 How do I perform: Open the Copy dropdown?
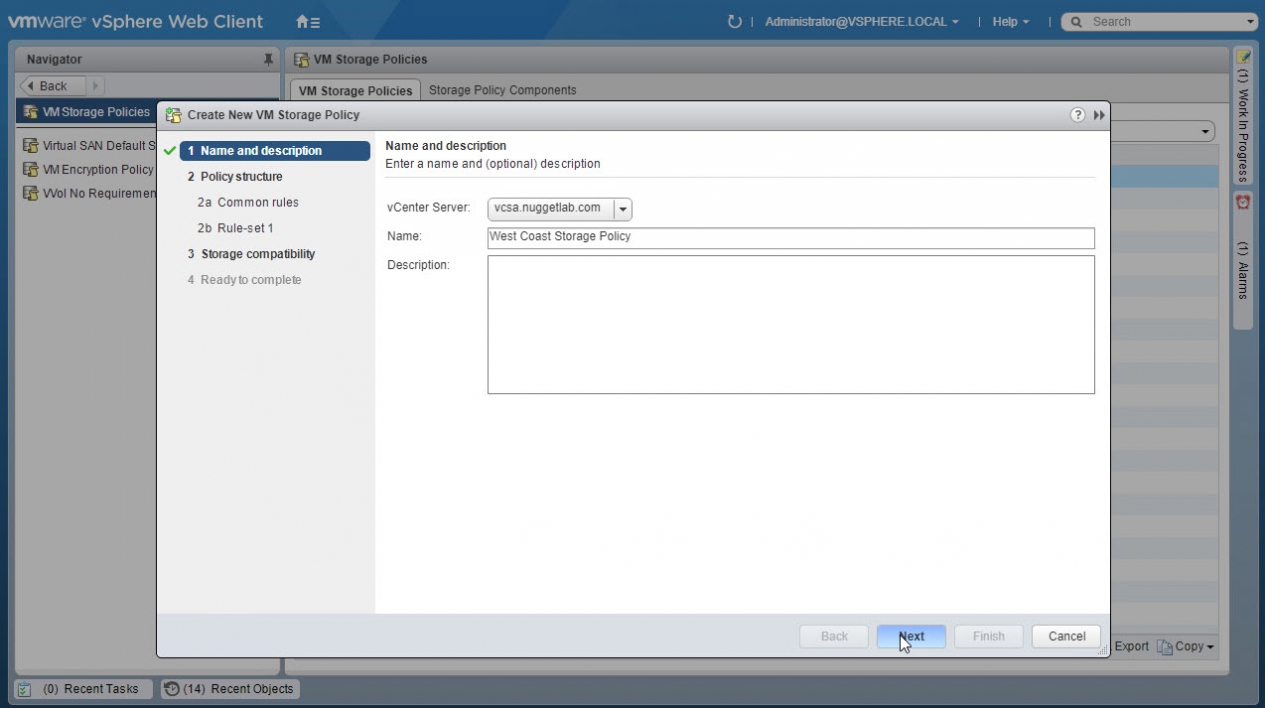pos(1186,646)
